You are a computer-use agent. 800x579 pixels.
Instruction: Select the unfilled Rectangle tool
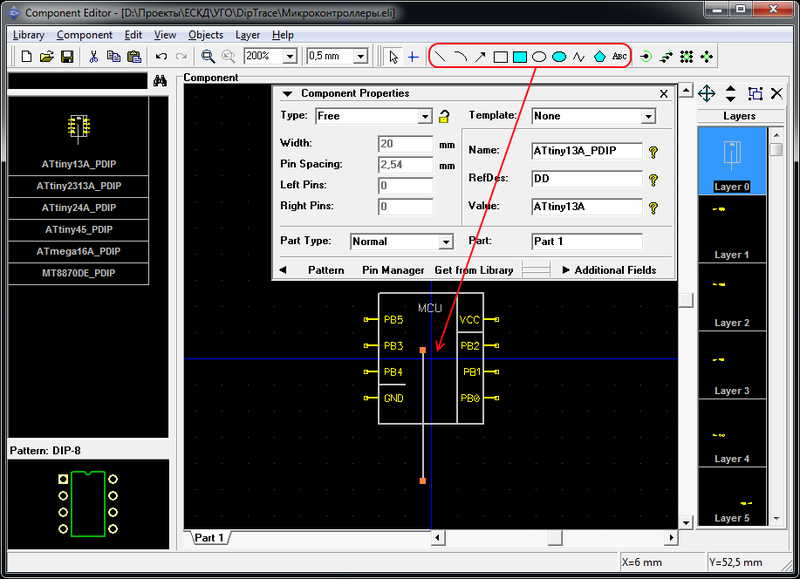click(501, 57)
